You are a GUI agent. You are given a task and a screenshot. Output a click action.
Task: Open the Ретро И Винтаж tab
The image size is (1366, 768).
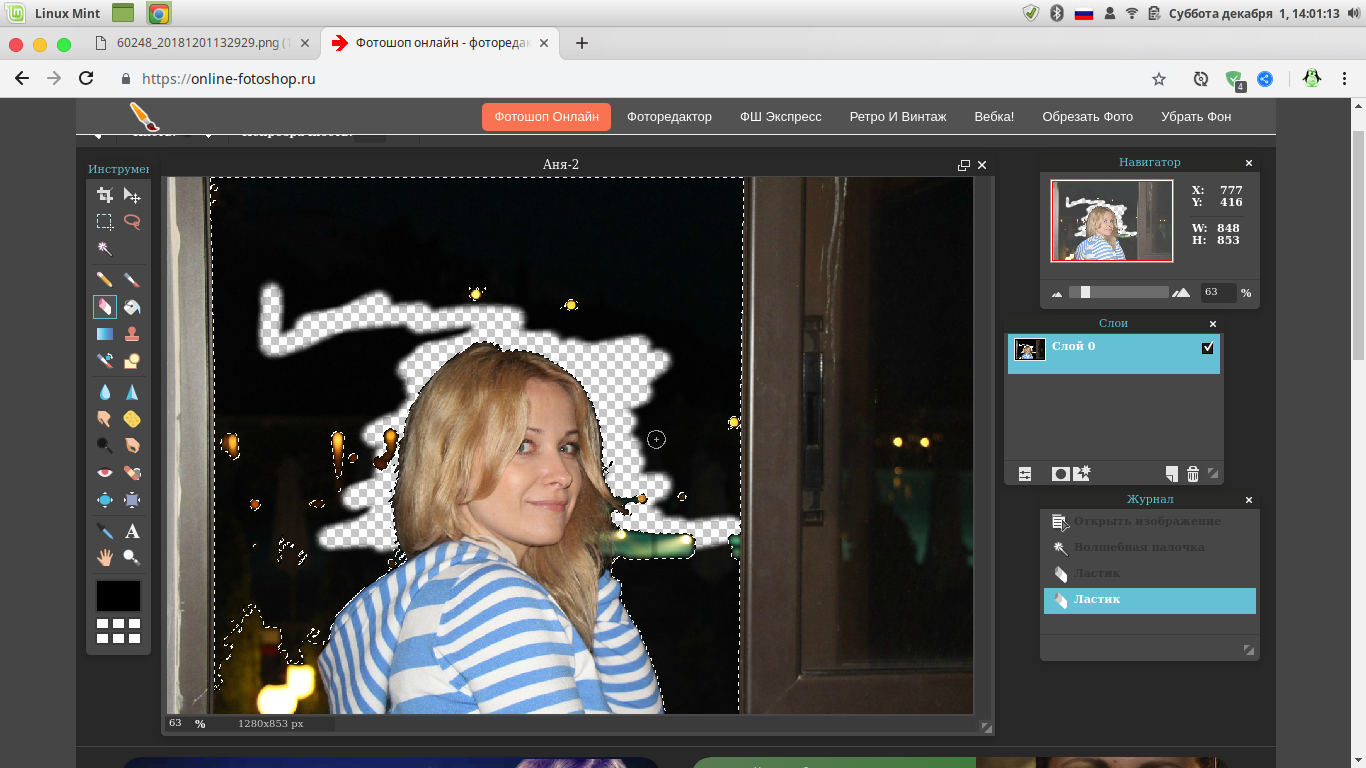click(898, 117)
